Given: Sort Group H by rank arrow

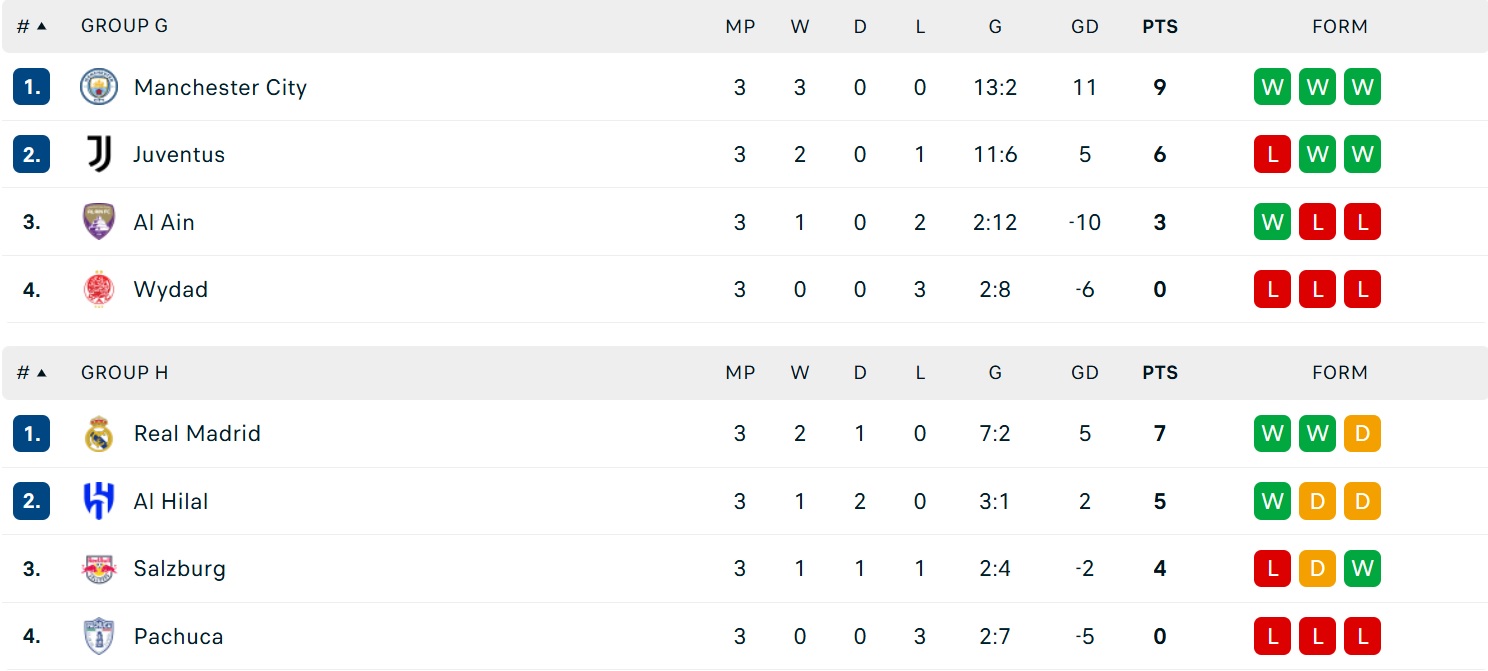Looking at the screenshot, I should [42, 372].
